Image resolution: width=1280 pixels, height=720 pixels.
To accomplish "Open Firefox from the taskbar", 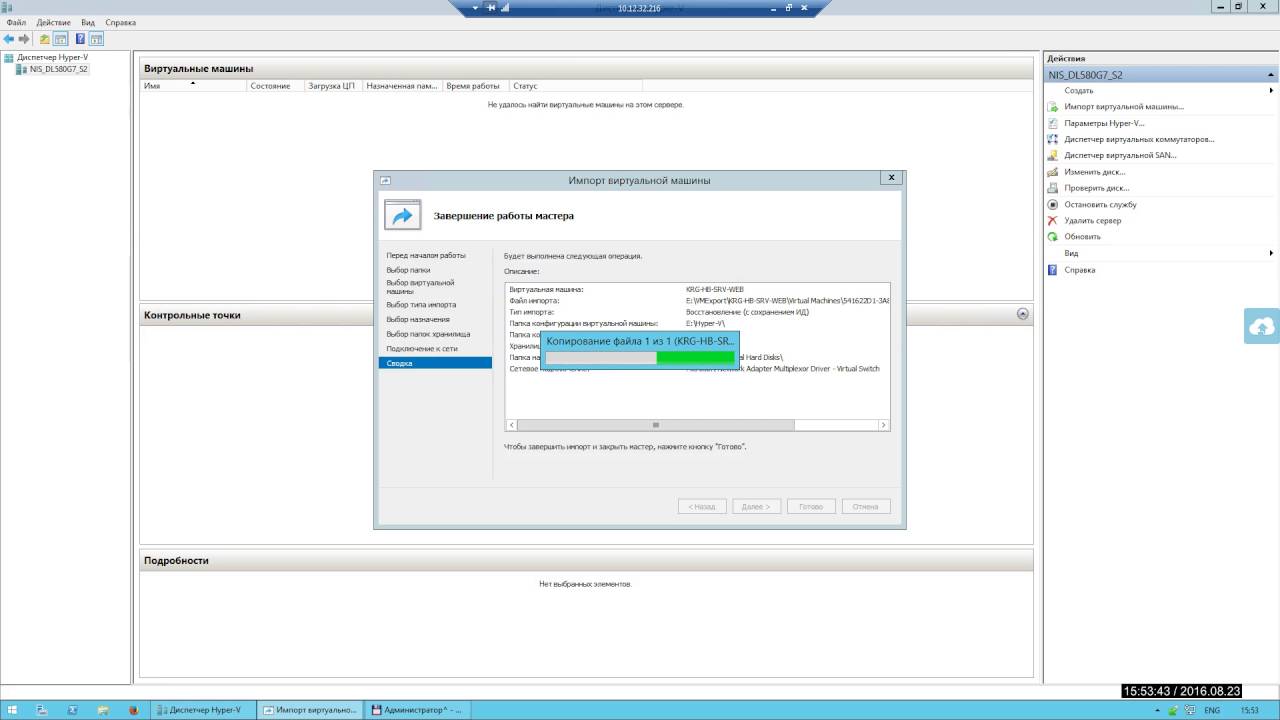I will coord(133,710).
